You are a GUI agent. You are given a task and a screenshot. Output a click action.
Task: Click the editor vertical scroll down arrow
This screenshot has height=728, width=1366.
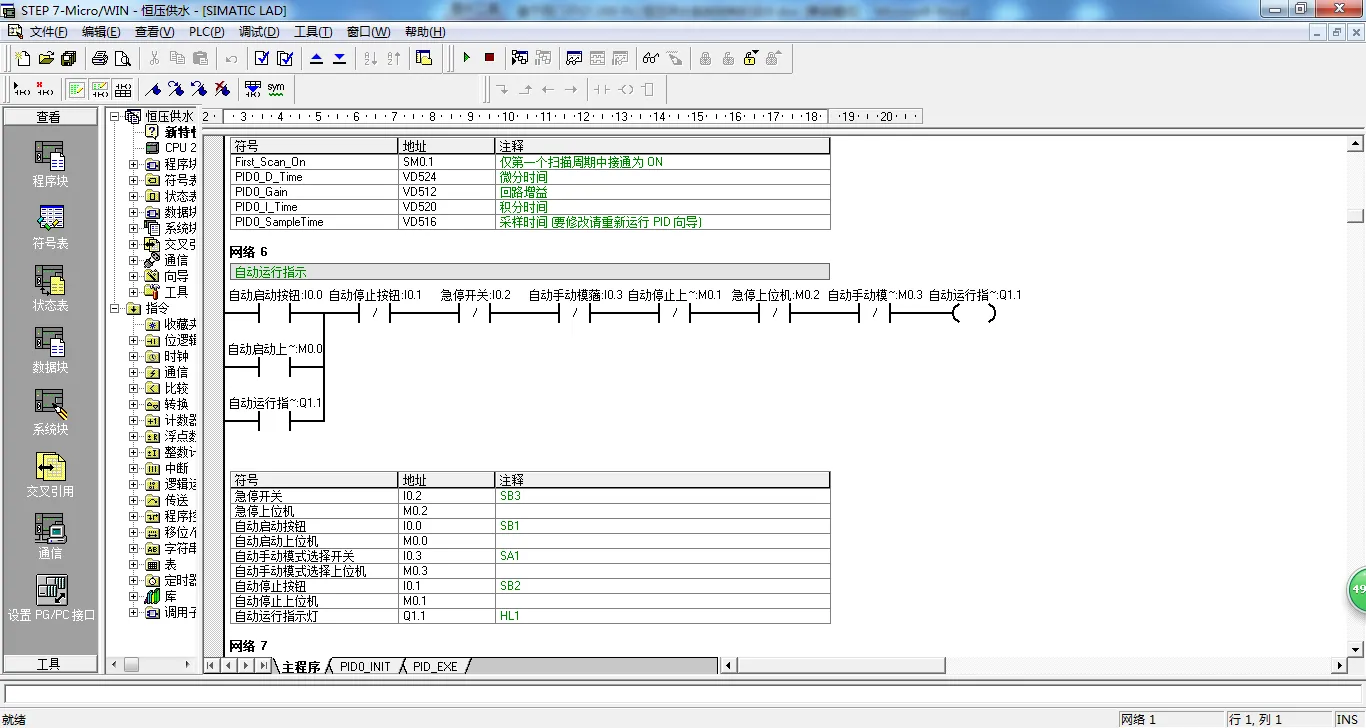pos(1356,650)
